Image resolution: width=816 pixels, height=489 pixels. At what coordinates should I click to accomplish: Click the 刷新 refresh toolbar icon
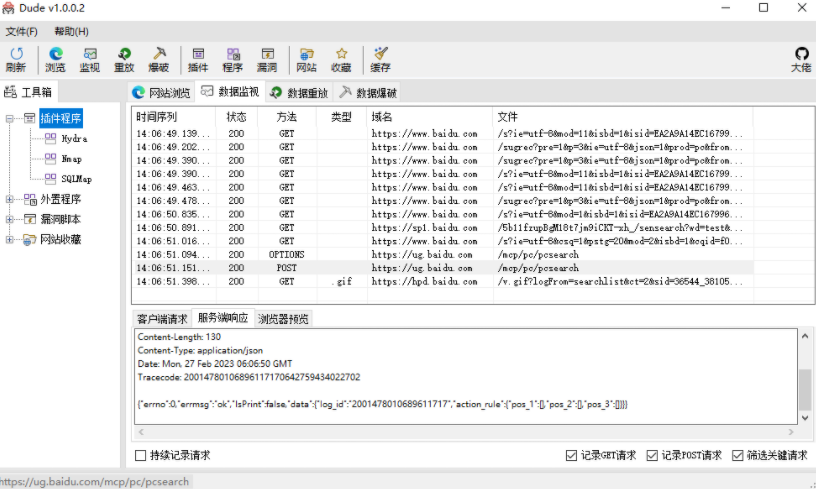pos(16,54)
